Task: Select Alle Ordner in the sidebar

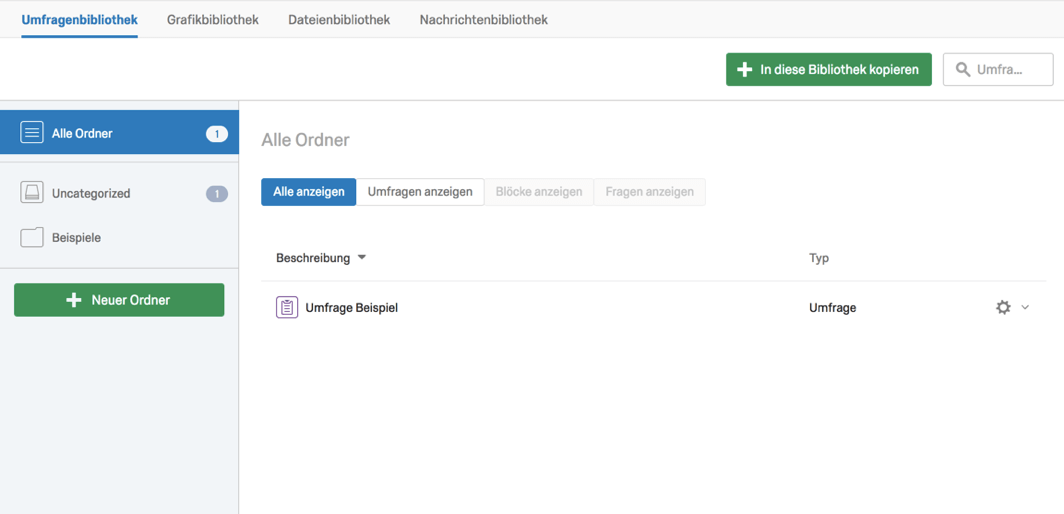Action: [119, 134]
